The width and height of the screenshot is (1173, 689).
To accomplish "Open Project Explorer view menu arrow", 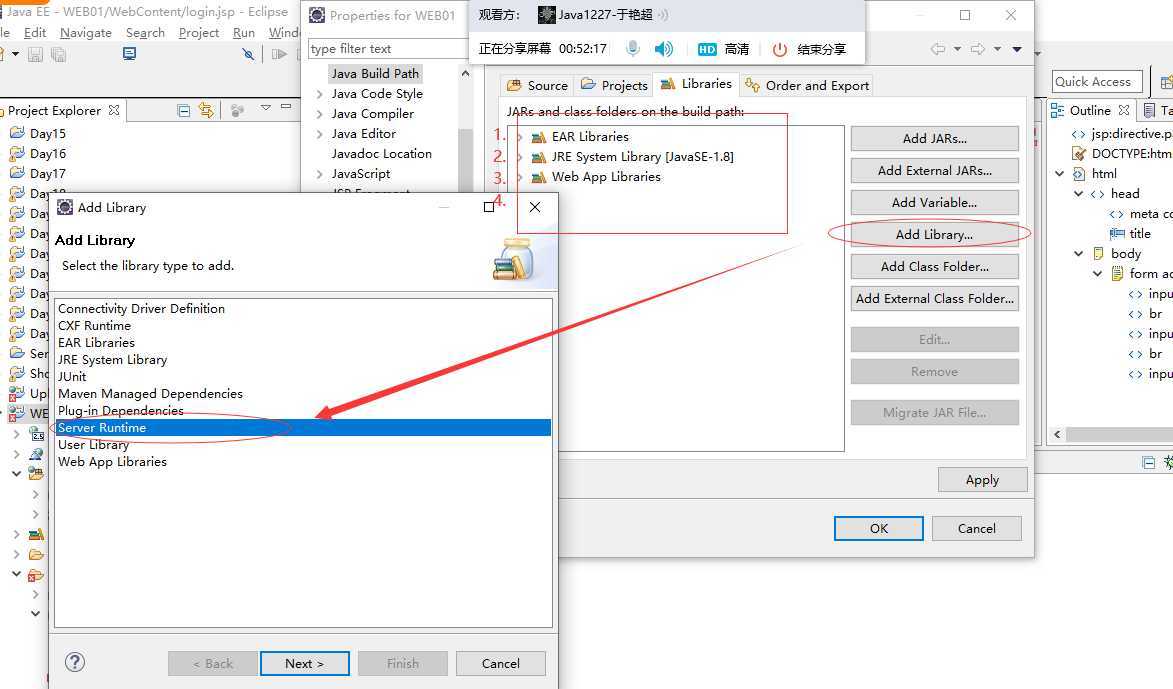I will click(265, 108).
